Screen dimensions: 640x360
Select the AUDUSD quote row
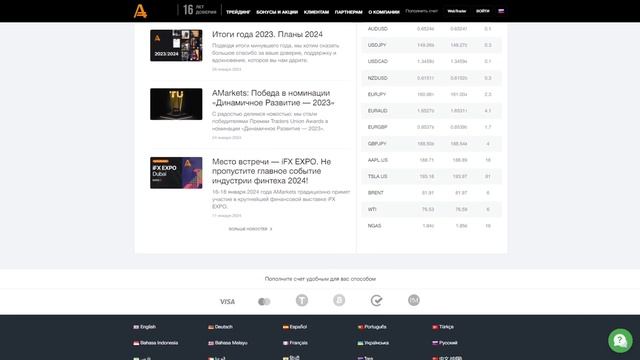[431, 29]
